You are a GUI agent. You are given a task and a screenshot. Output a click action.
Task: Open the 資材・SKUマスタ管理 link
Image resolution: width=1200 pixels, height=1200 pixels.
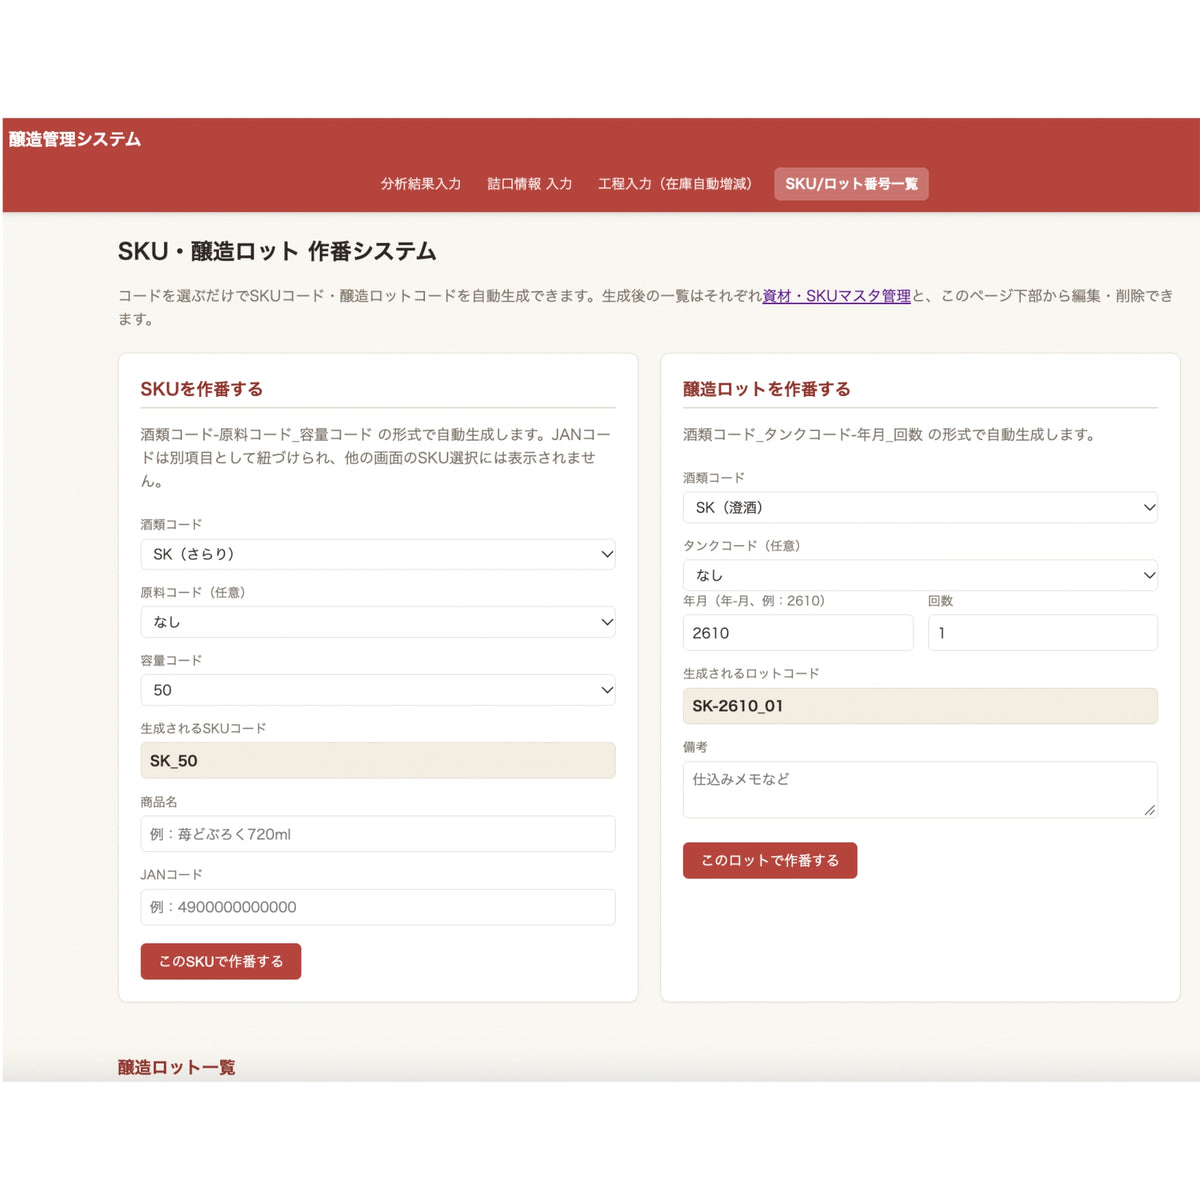click(836, 296)
